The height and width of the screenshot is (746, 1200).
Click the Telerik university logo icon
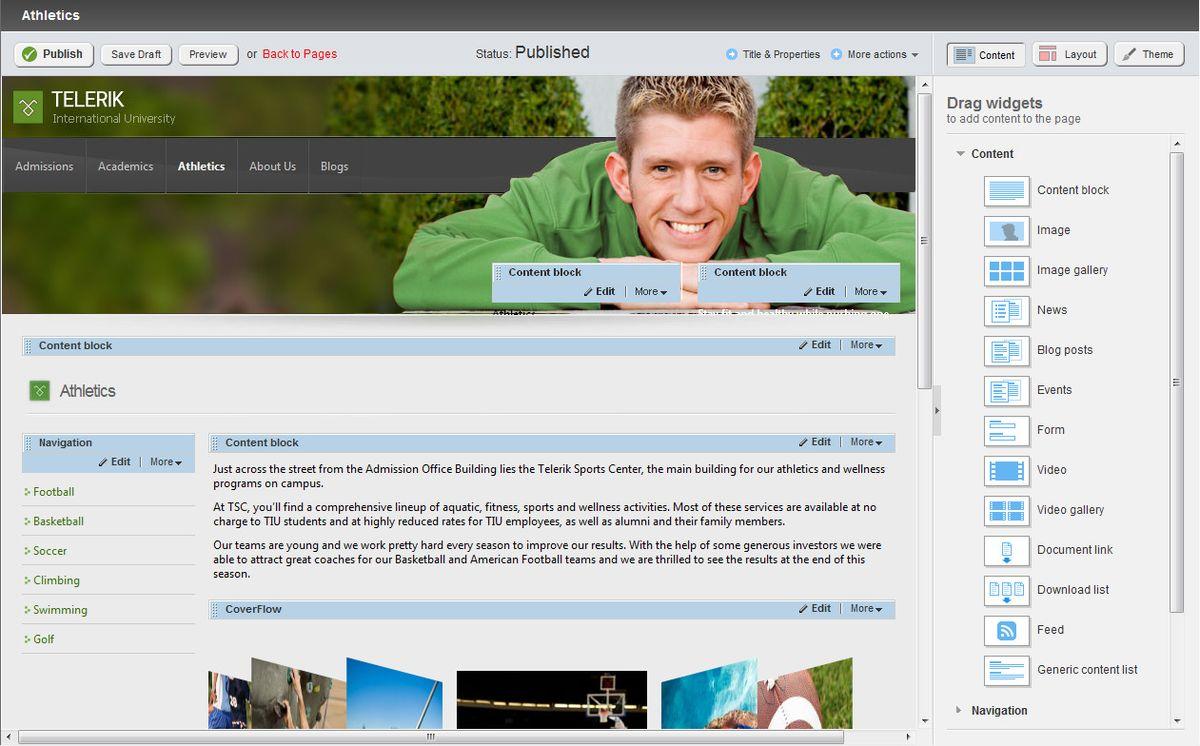click(28, 106)
